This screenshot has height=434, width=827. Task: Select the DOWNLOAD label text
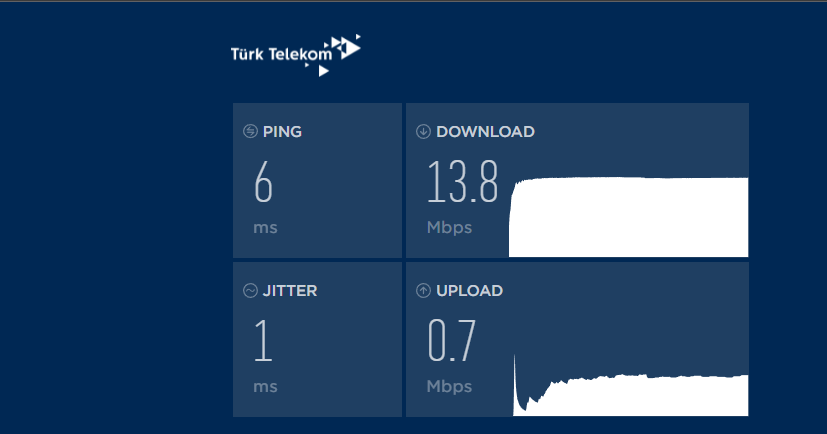[x=485, y=132]
